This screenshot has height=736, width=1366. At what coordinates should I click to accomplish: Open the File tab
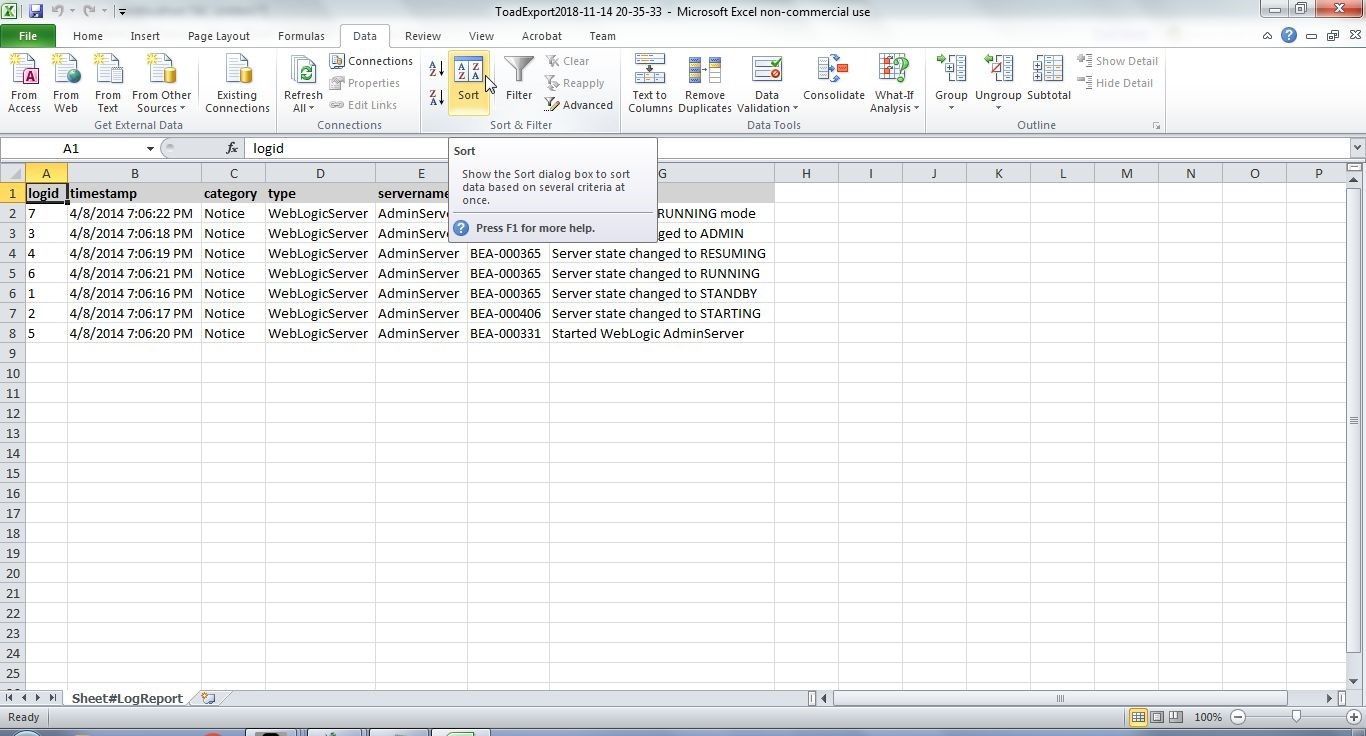click(x=28, y=36)
